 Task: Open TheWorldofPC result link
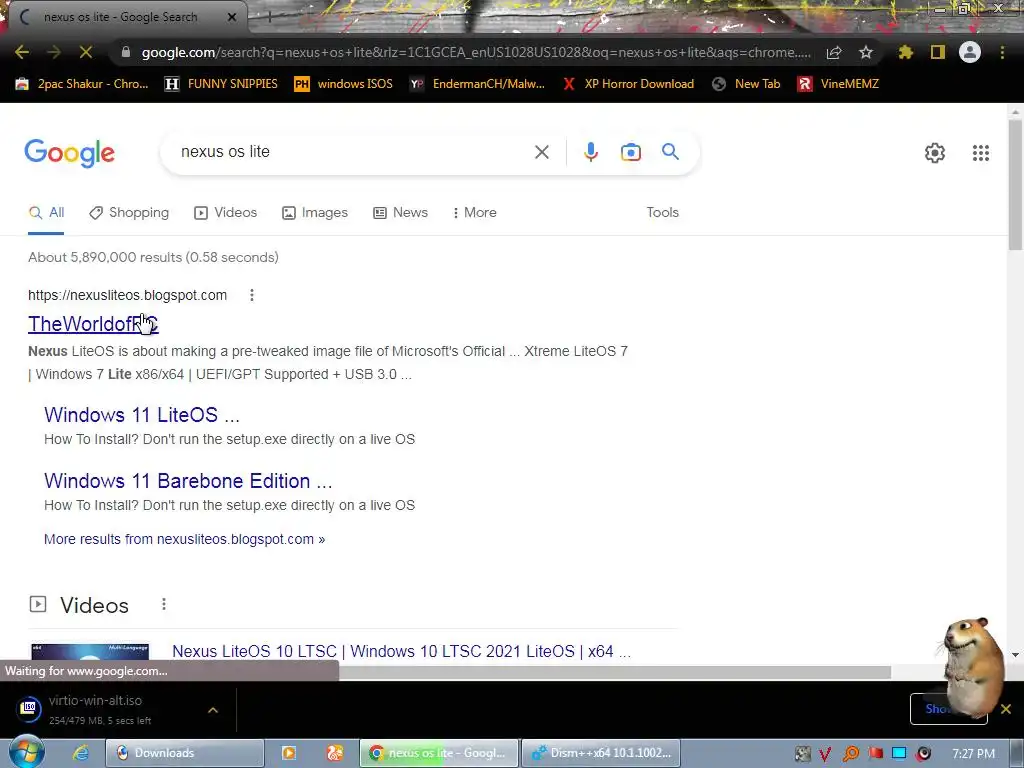click(93, 324)
